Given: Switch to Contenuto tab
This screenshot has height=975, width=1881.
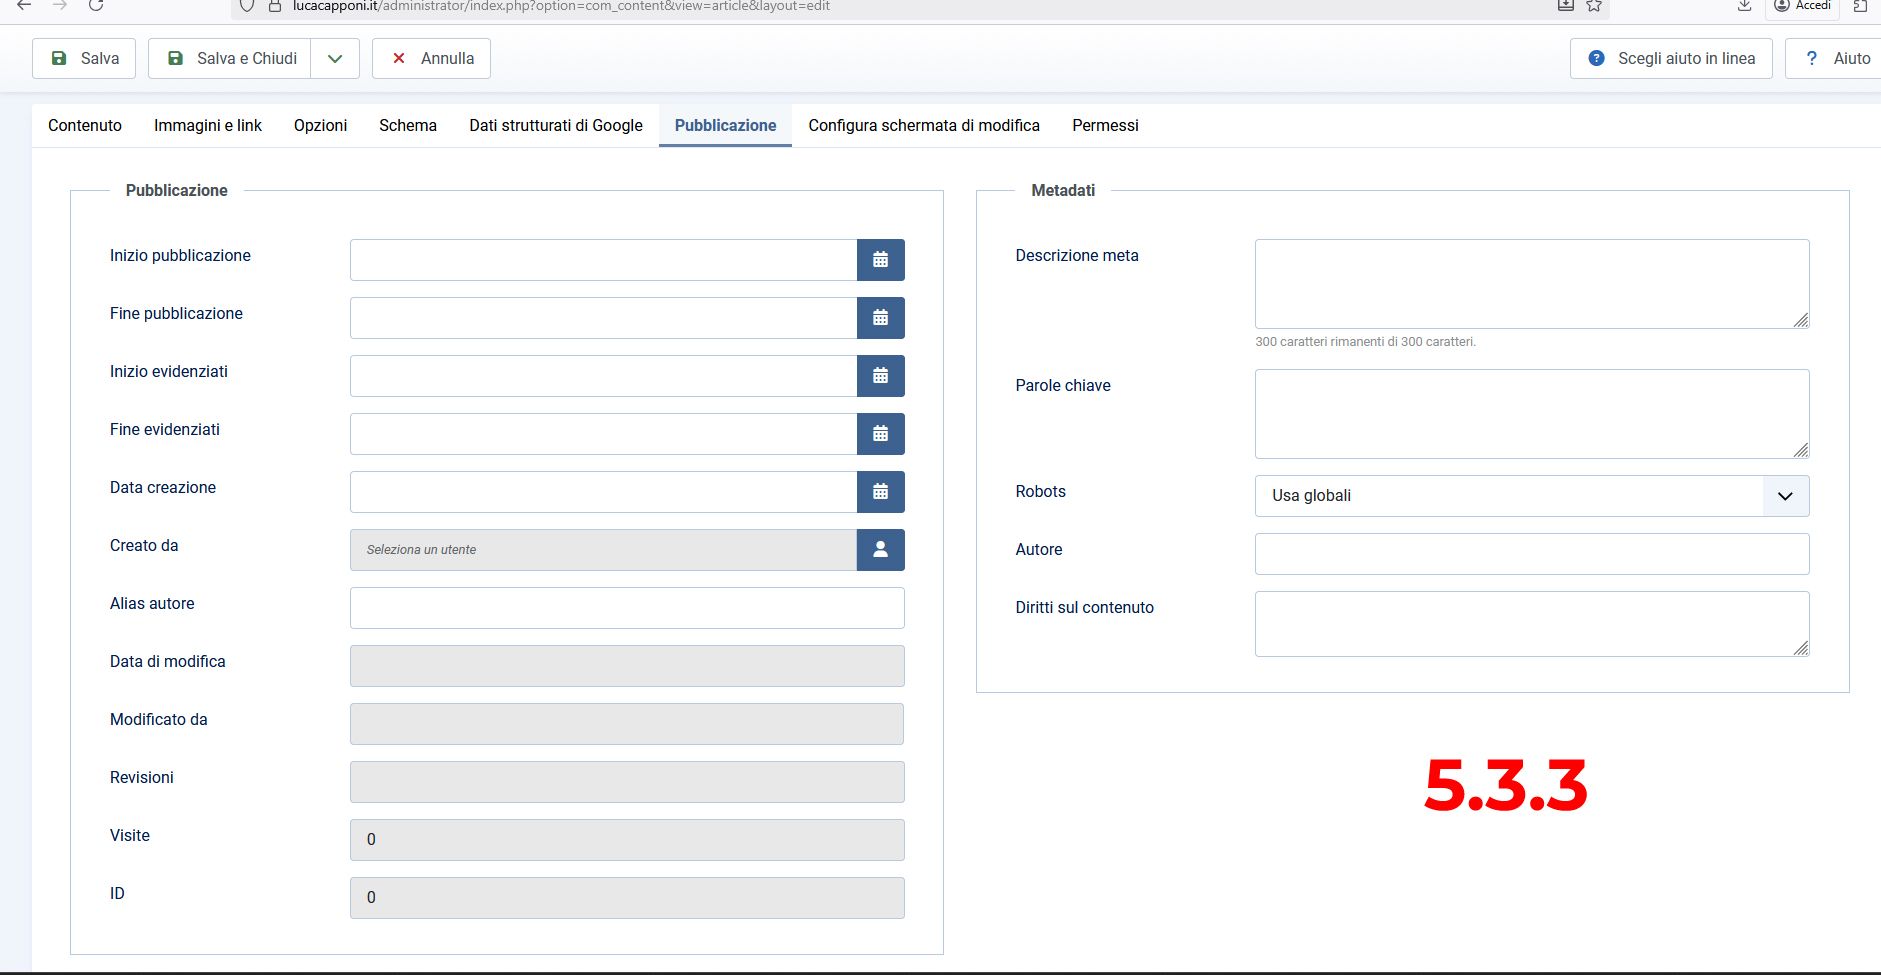Looking at the screenshot, I should (85, 126).
